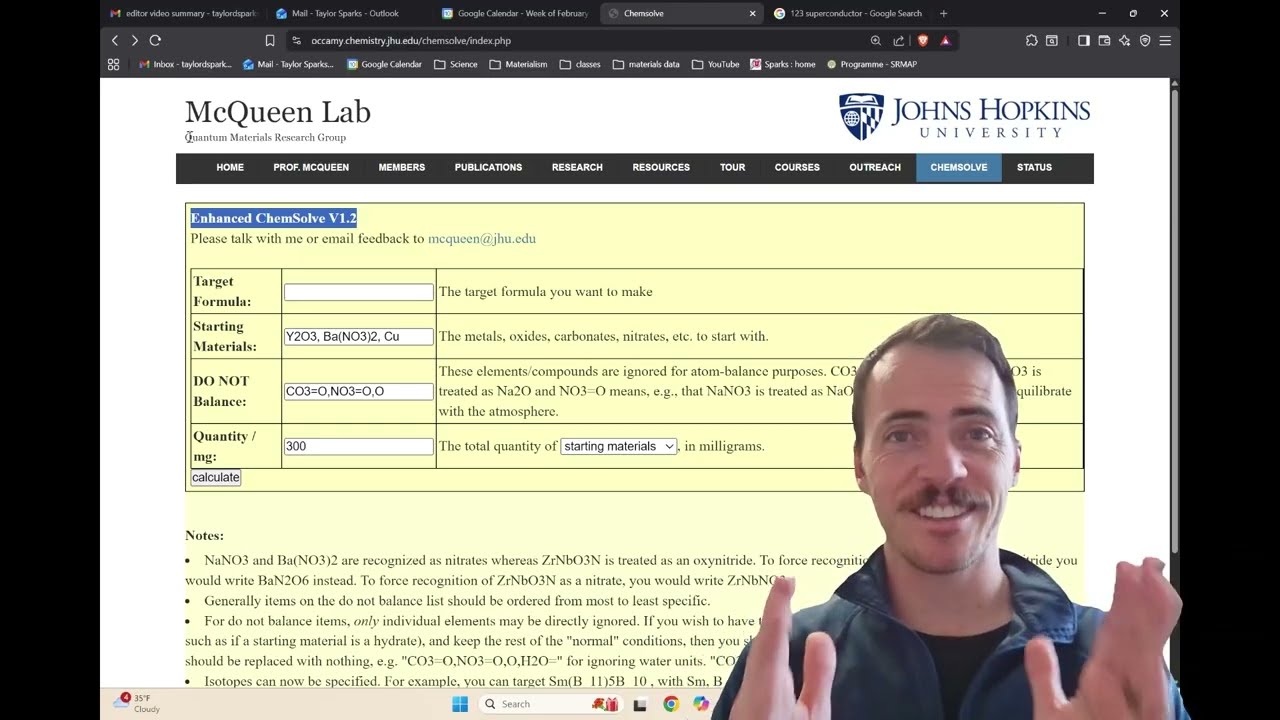The width and height of the screenshot is (1280, 720).
Task: Open Sparks : home bookmark
Action: click(x=782, y=64)
